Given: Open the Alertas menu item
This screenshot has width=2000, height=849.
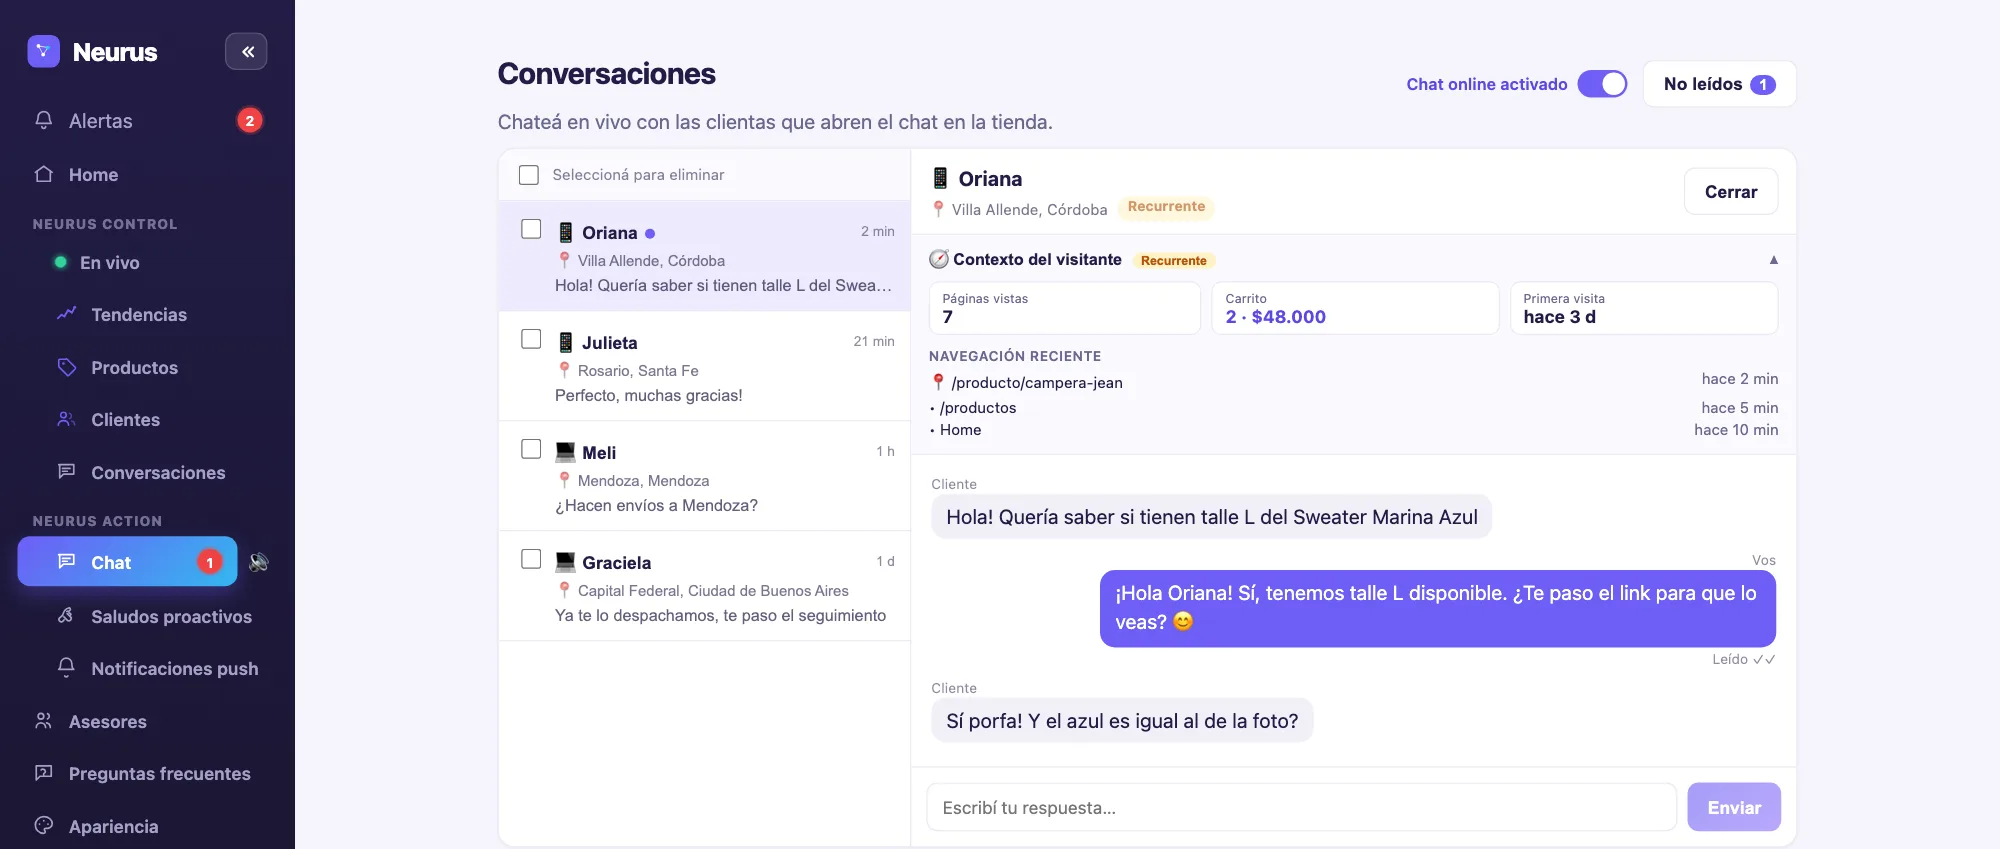Looking at the screenshot, I should (x=147, y=120).
